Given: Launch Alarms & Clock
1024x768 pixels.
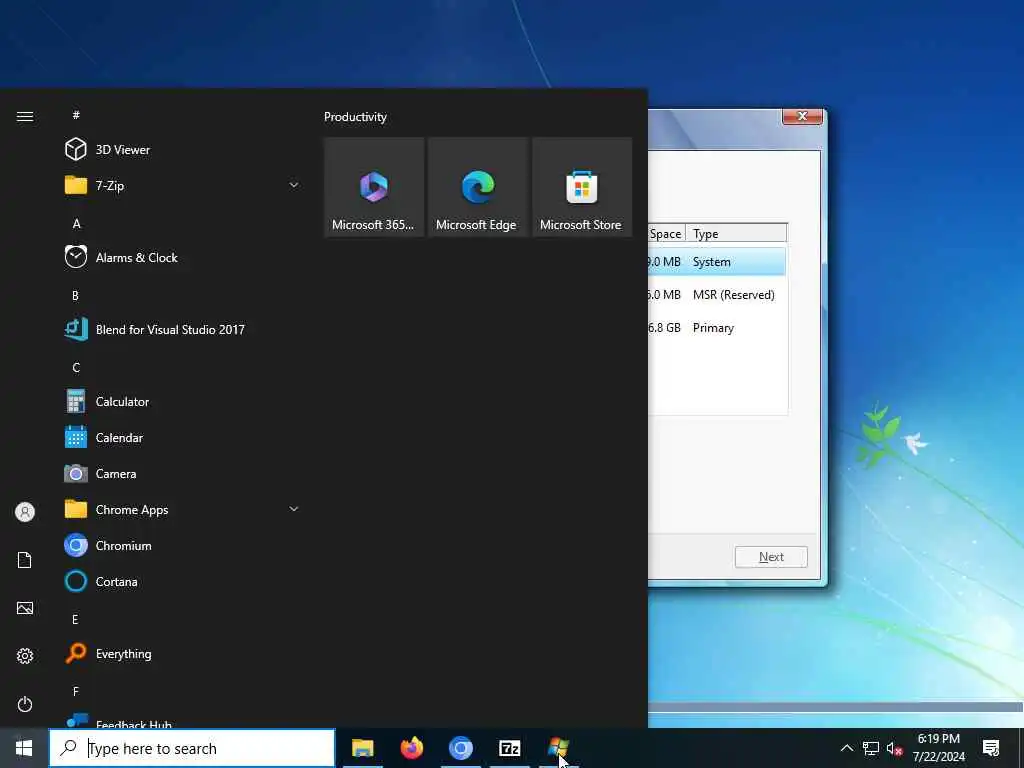Looking at the screenshot, I should (x=183, y=257).
